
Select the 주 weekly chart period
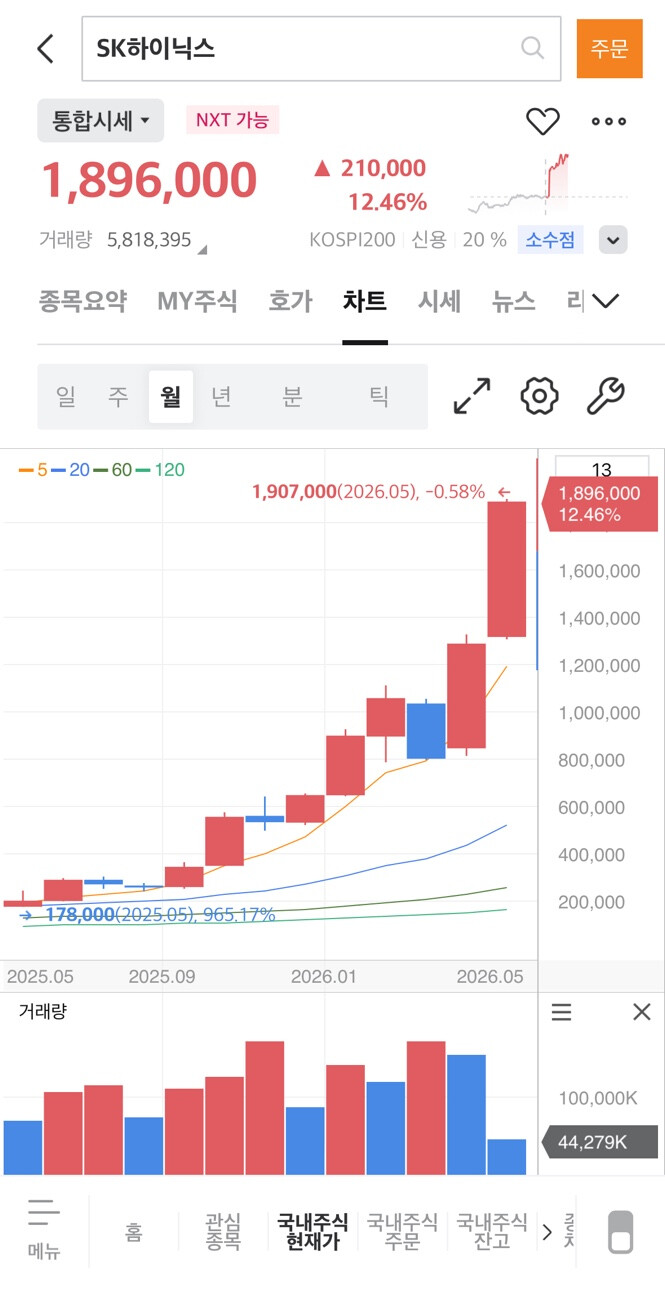(x=118, y=397)
